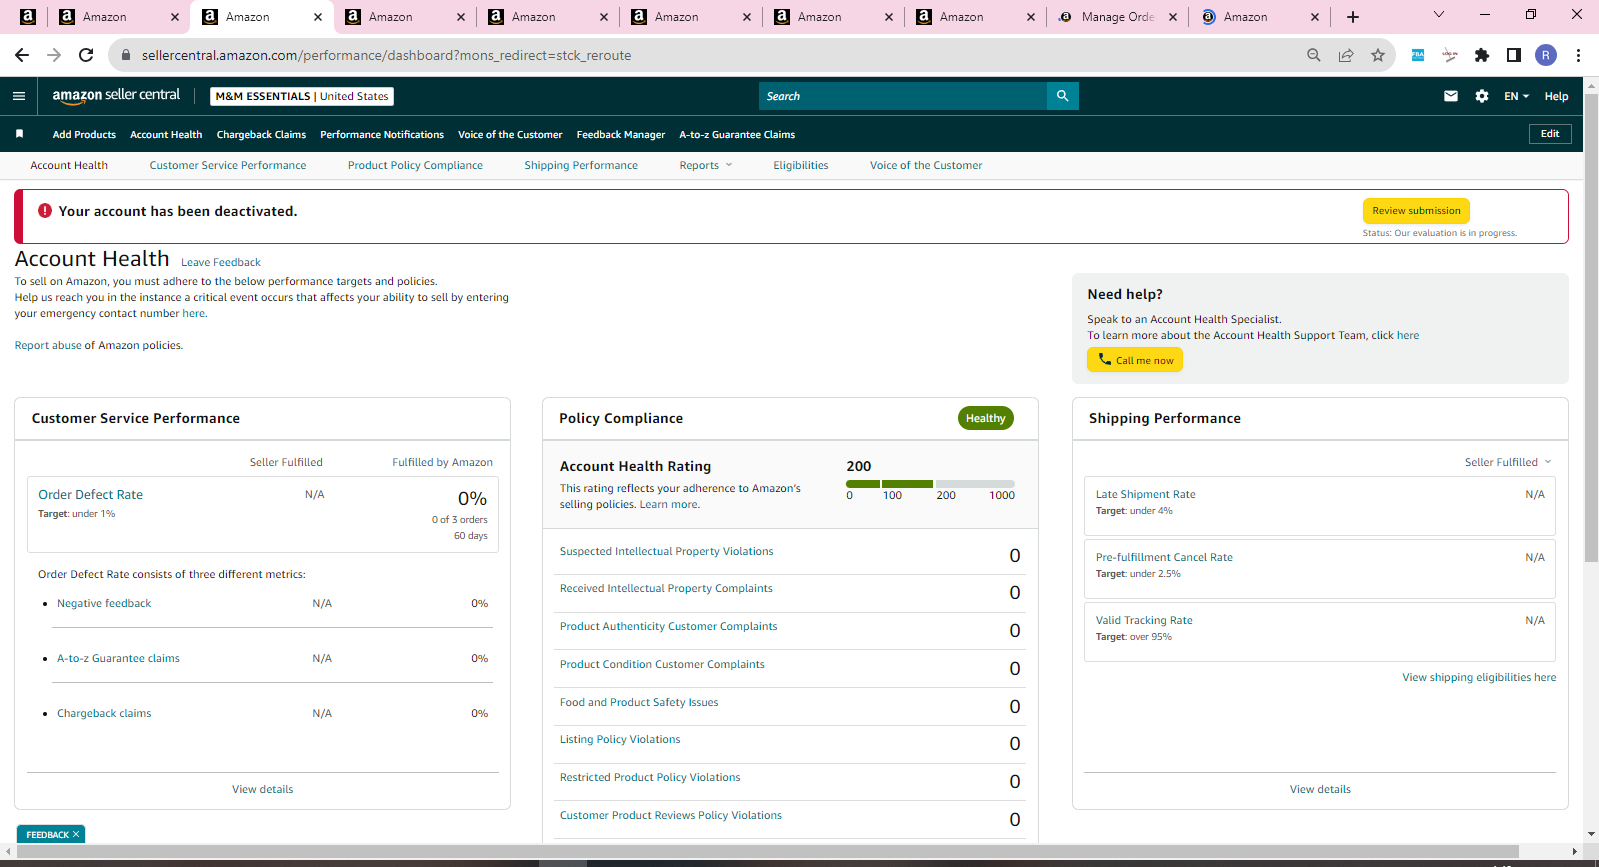This screenshot has height=867, width=1599.
Task: Click the Account Health Rating progress bar
Action: (930, 484)
